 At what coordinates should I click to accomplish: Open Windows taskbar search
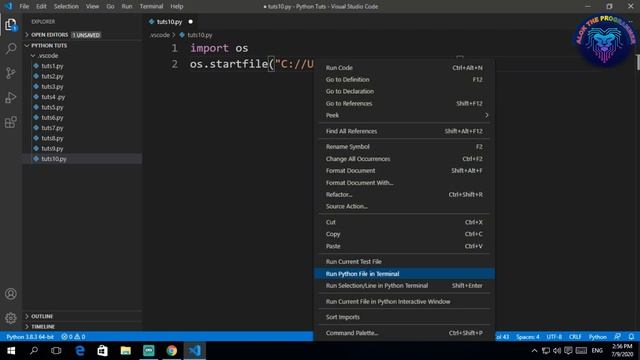pos(34,351)
